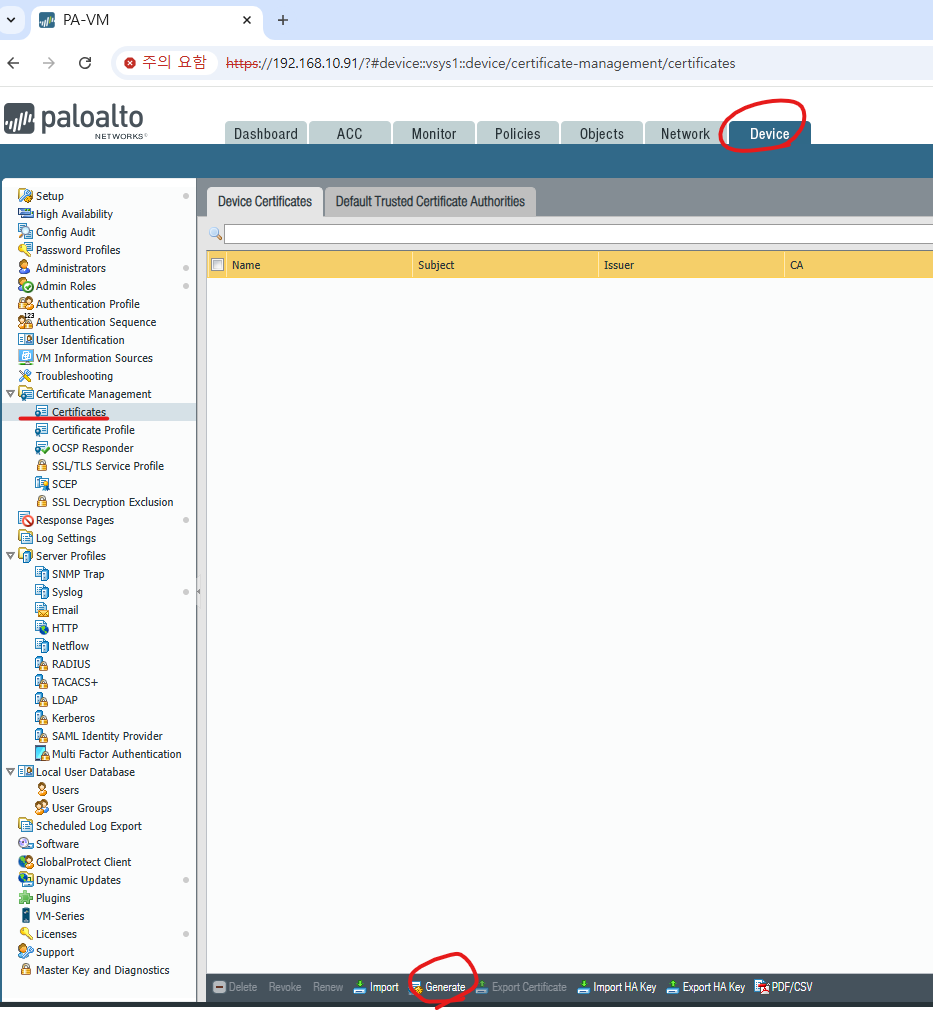Collapse the Server Profiles tree node
The image size is (933, 1011).
click(10, 555)
